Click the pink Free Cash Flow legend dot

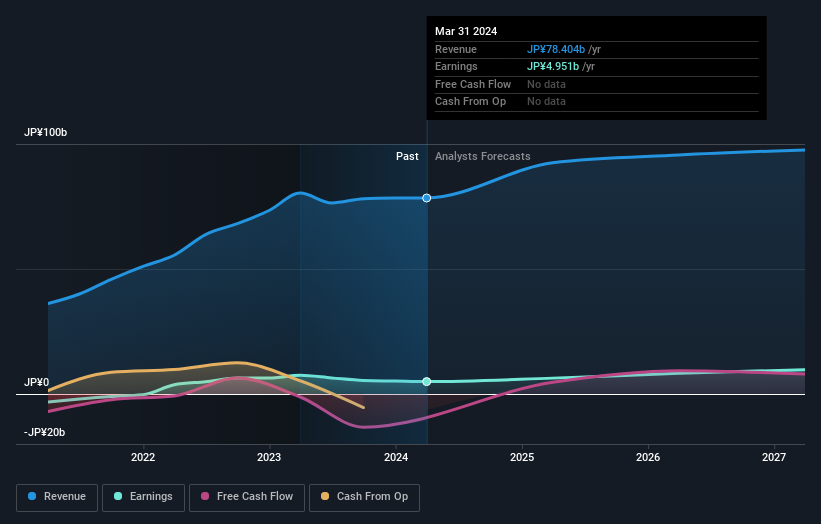(x=205, y=496)
